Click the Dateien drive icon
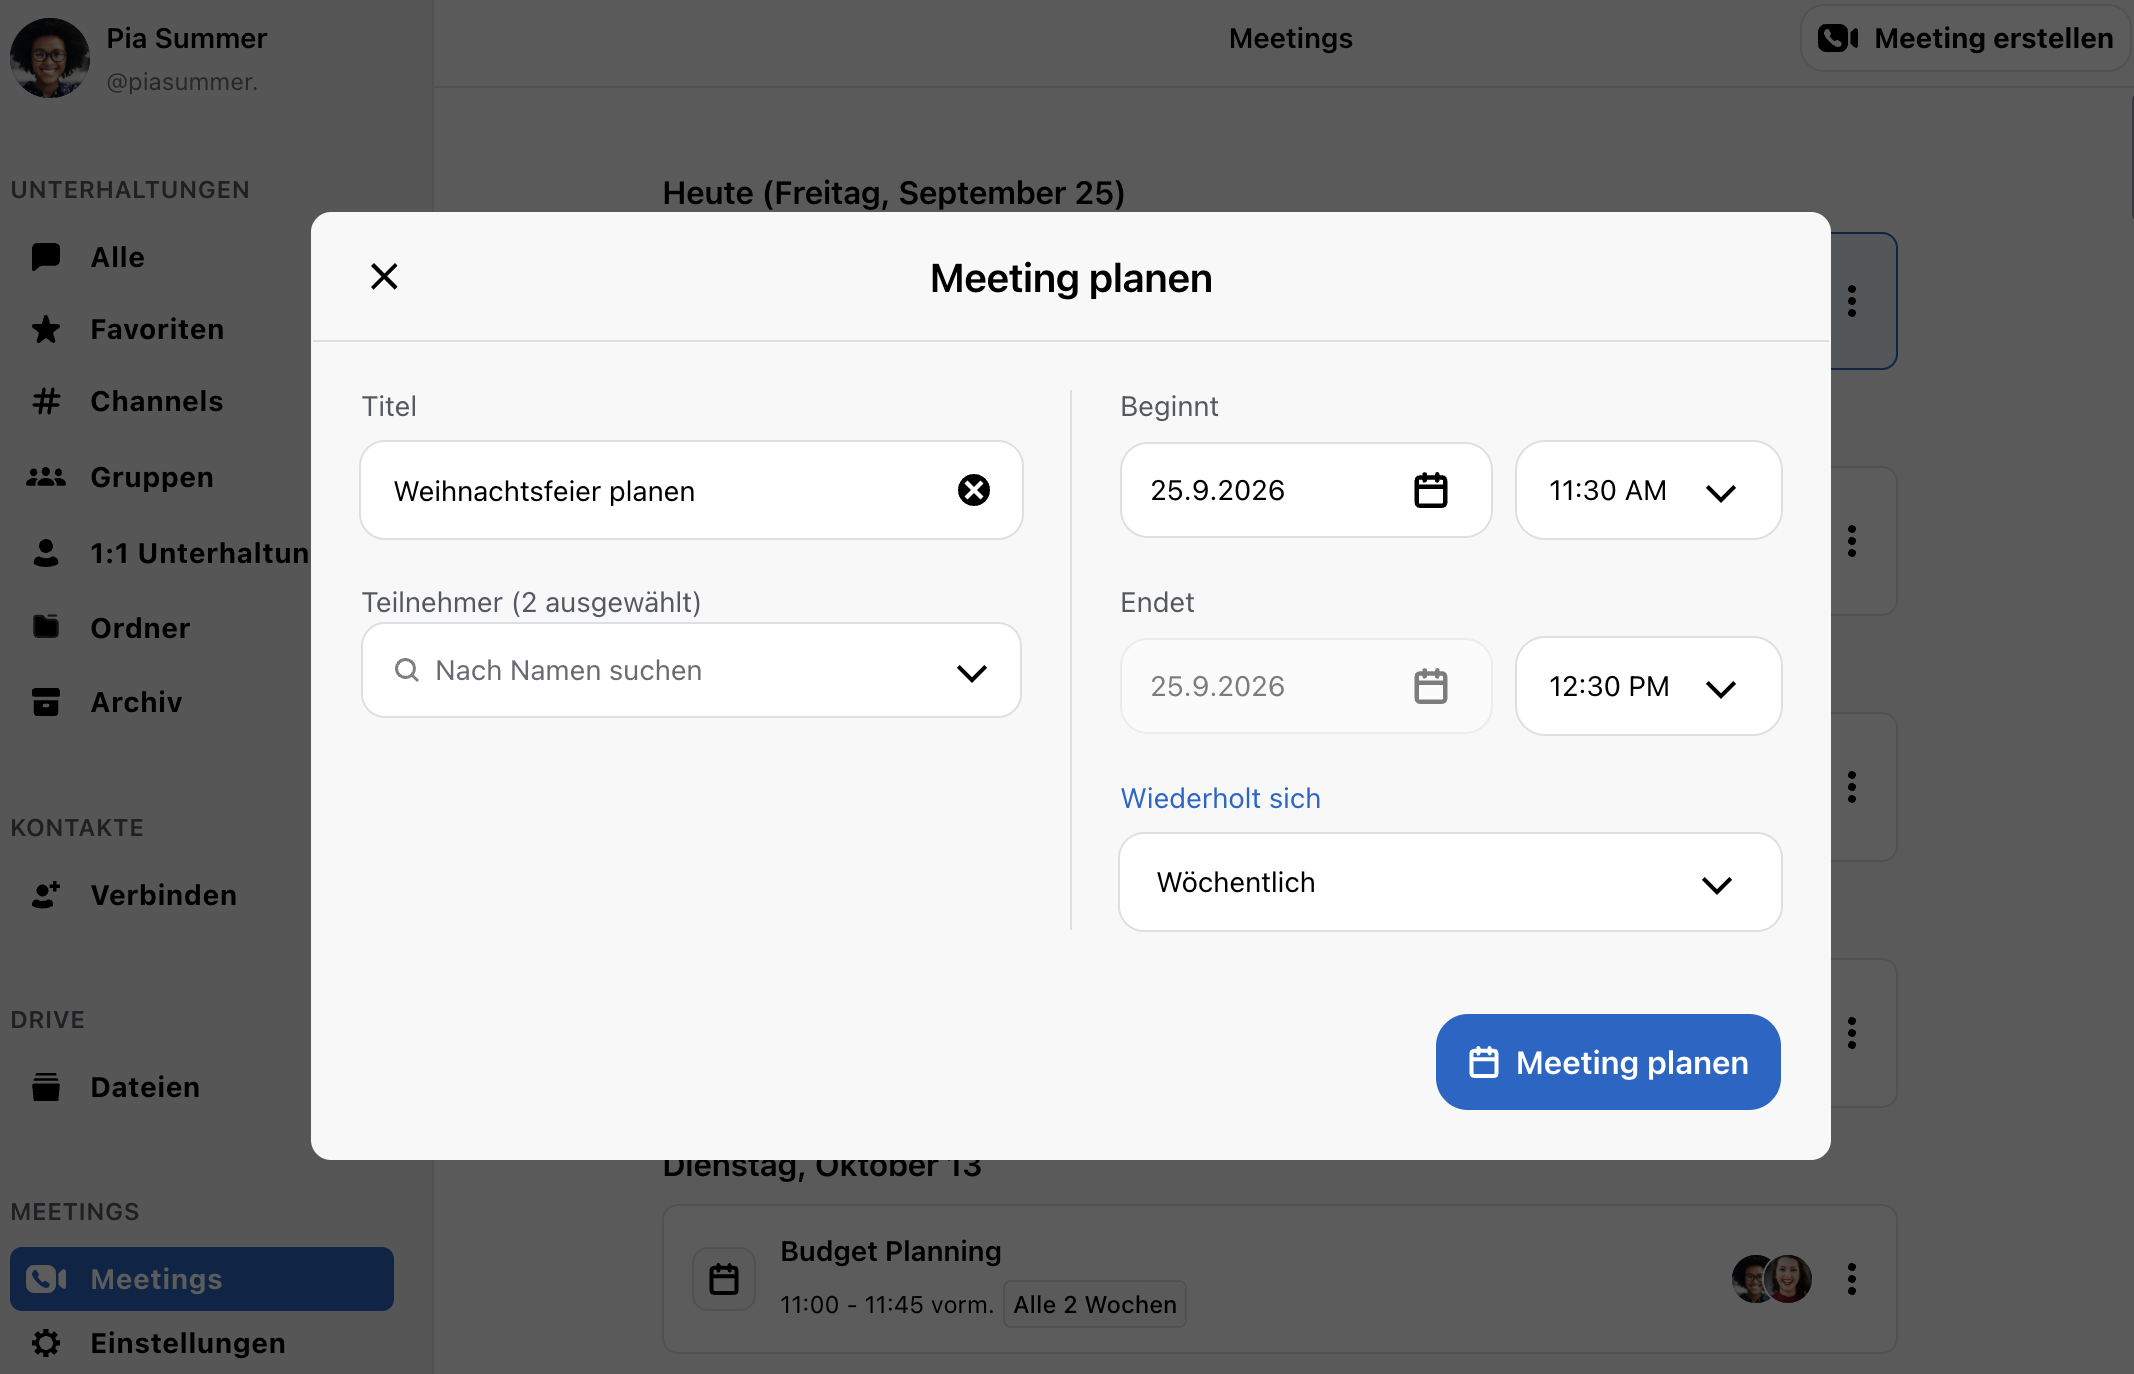 (46, 1087)
